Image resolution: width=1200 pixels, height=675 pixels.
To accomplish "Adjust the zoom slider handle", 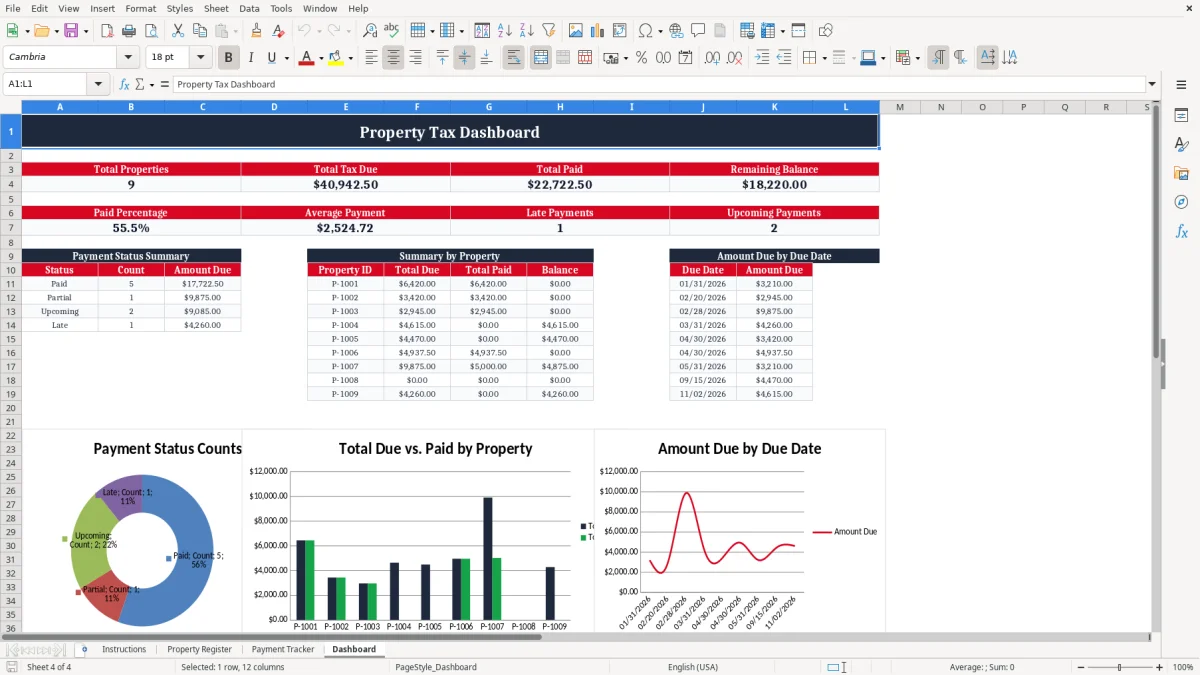I will click(1119, 667).
